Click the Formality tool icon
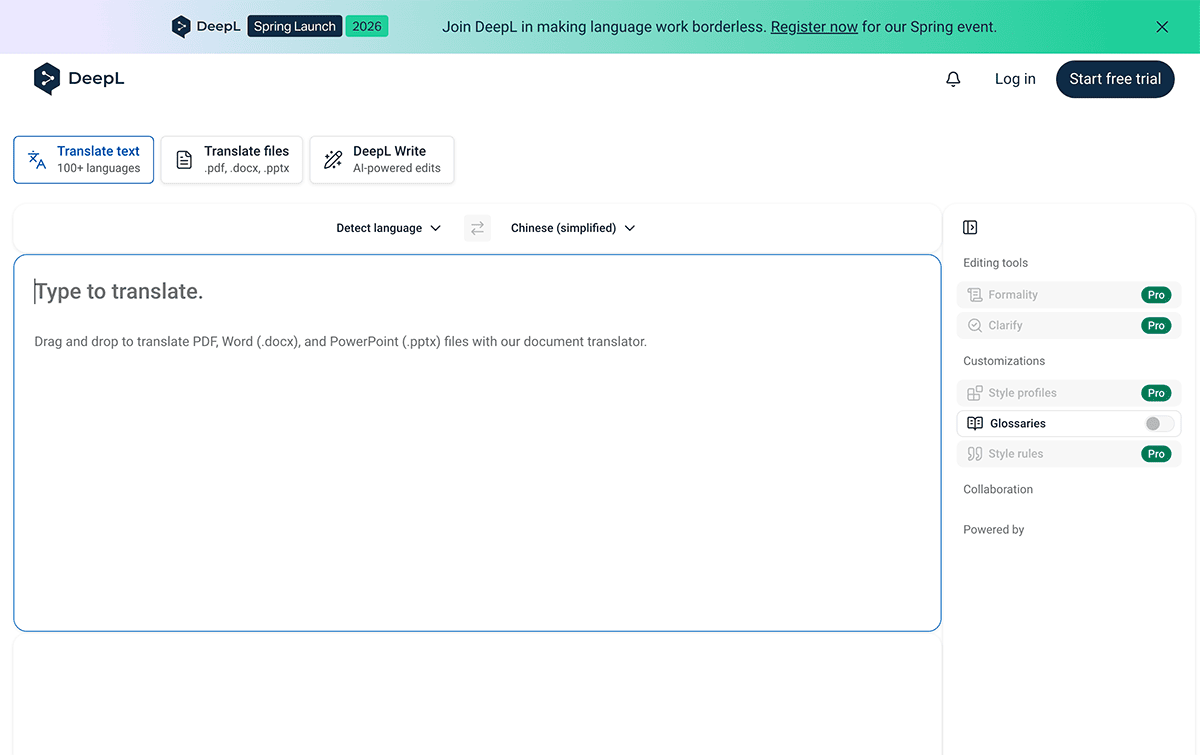This screenshot has width=1200, height=755. (x=975, y=295)
